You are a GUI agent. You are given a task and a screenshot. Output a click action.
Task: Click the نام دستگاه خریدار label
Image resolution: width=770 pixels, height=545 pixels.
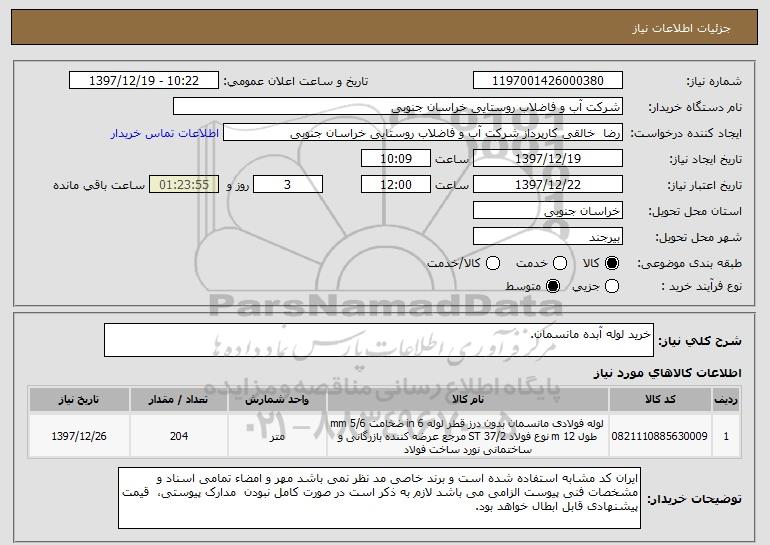point(695,107)
